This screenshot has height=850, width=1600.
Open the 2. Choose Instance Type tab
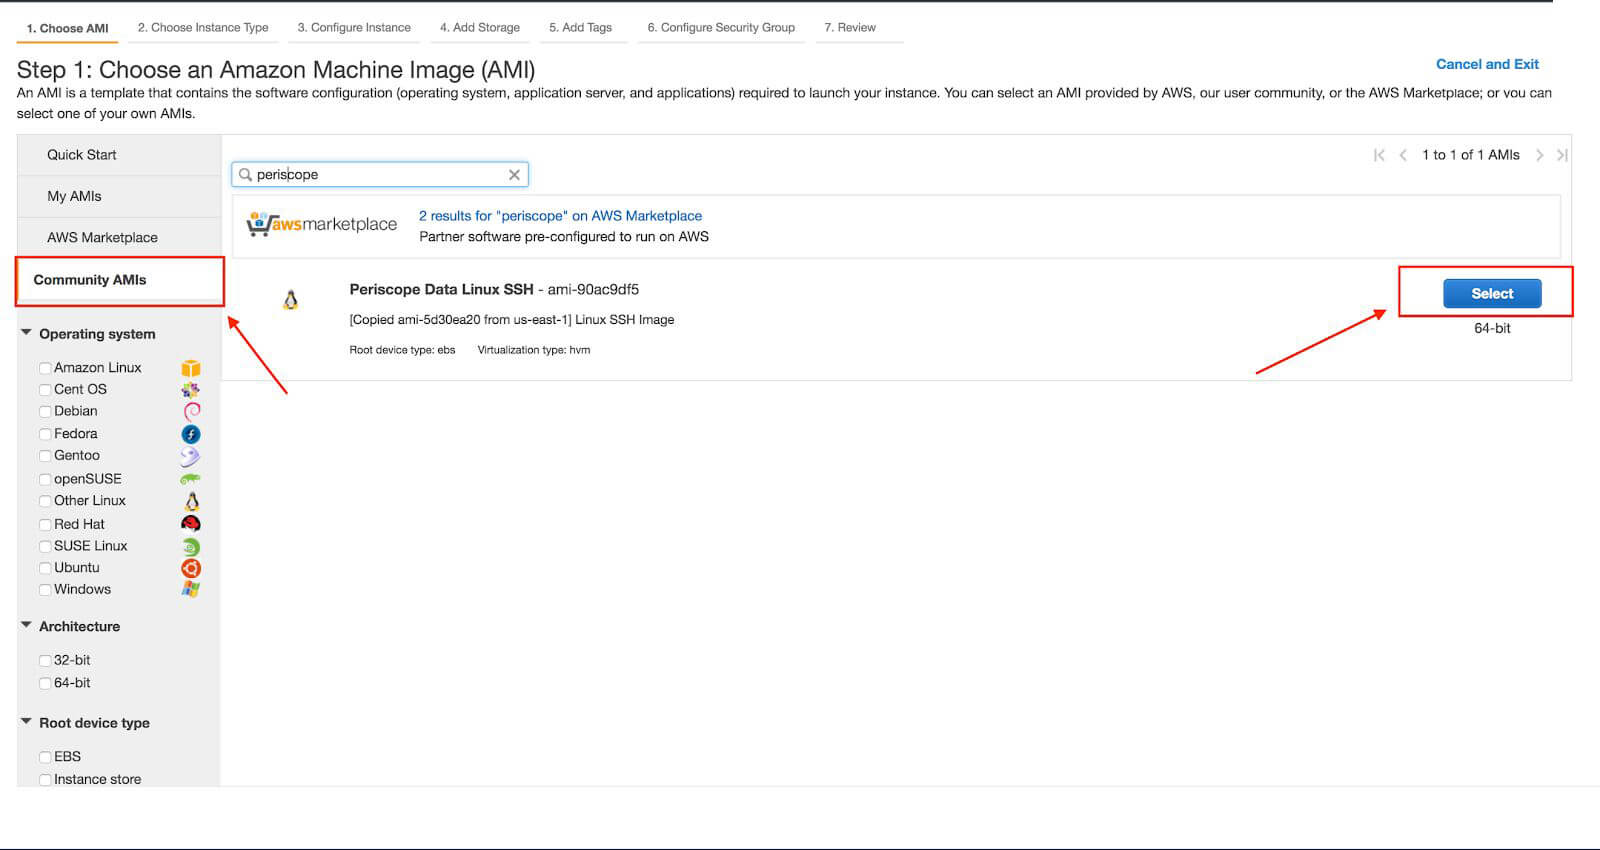coord(203,28)
